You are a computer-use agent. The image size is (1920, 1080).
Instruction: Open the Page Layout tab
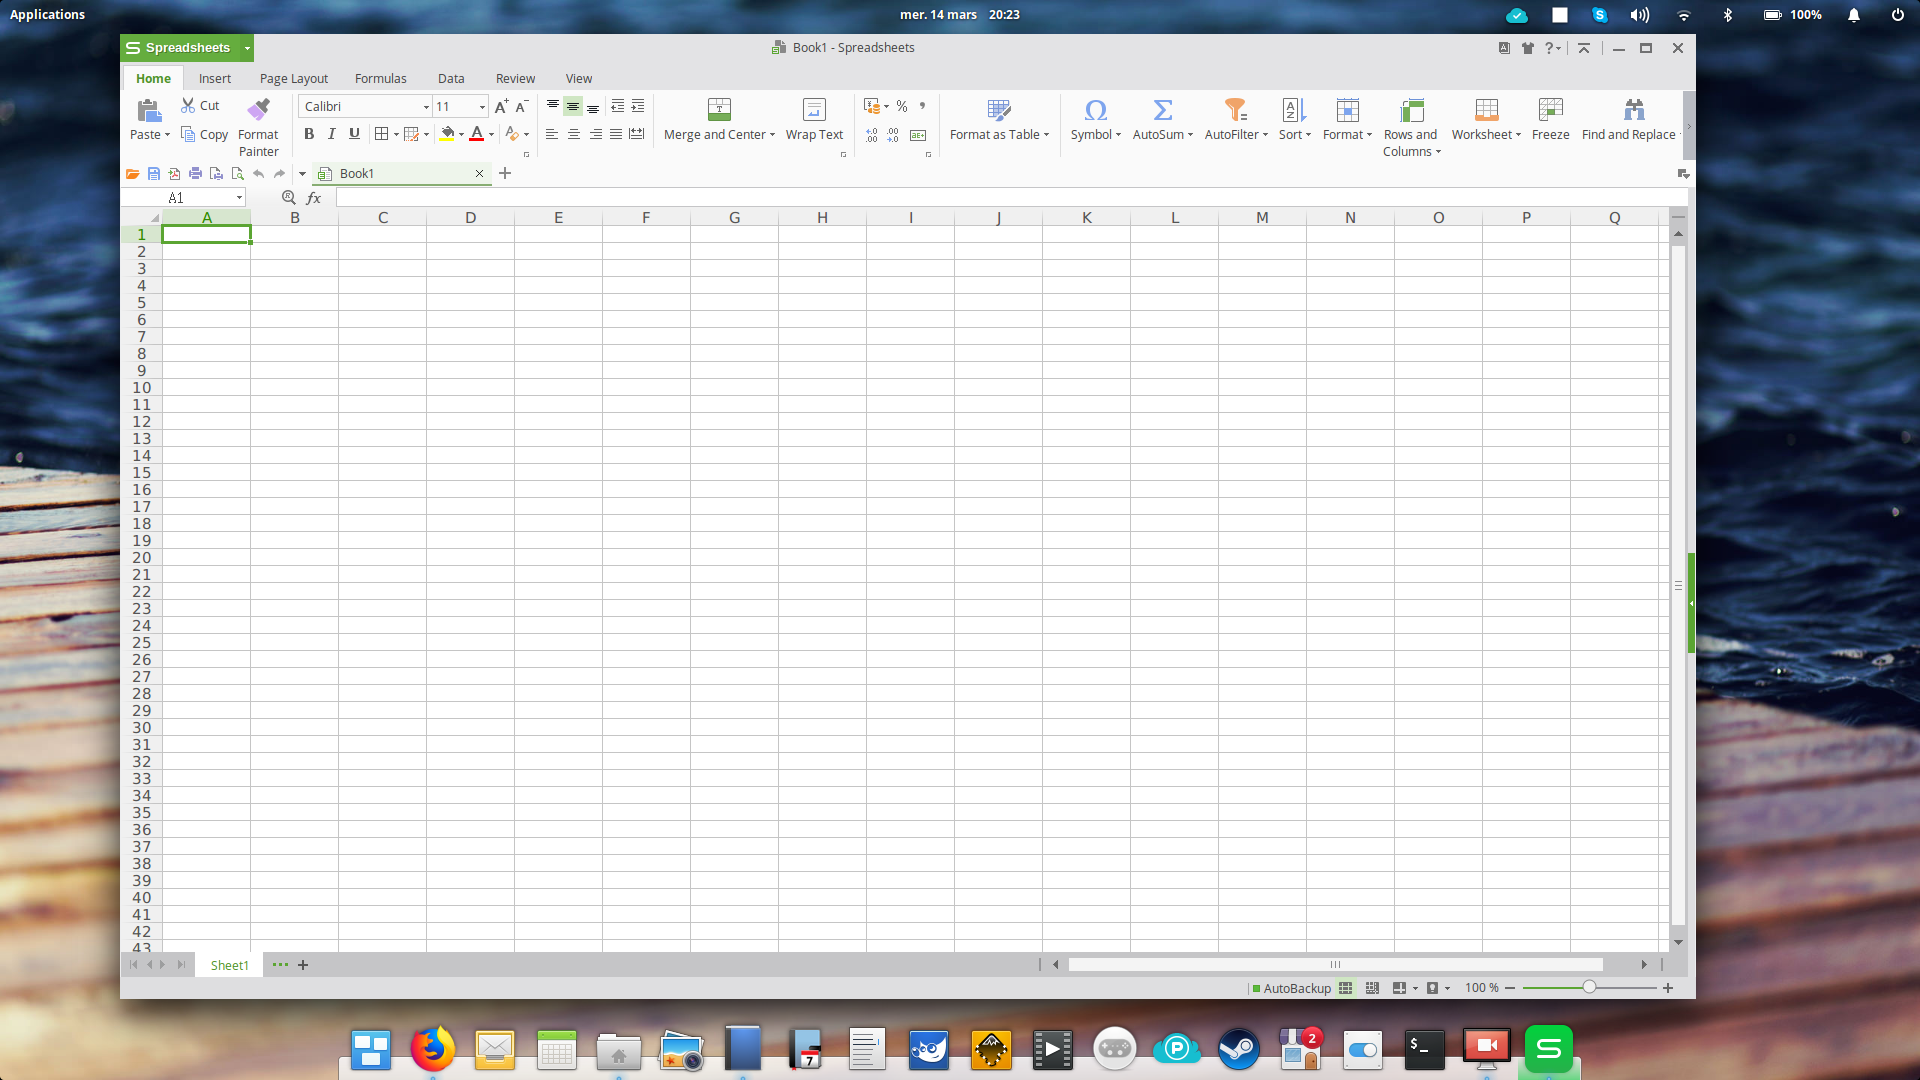pyautogui.click(x=293, y=78)
